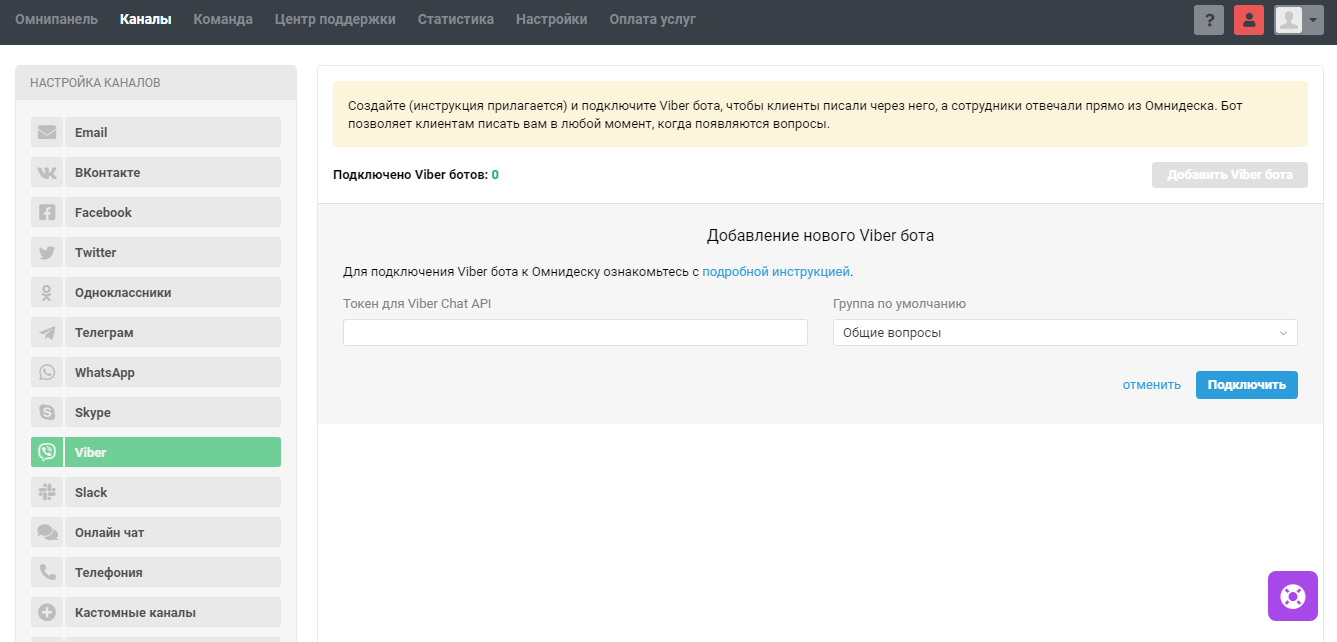
Task: Go to Оплата услуг page
Action: (x=653, y=19)
